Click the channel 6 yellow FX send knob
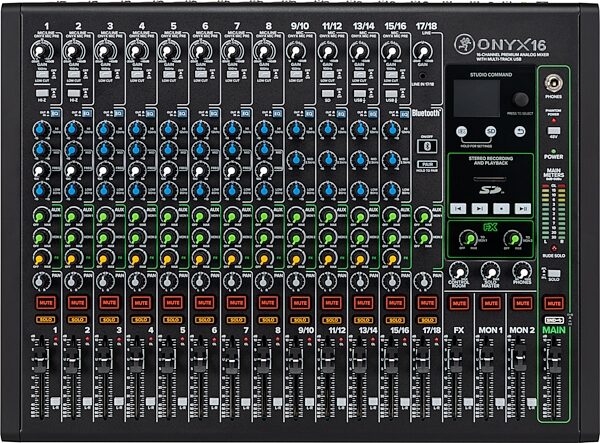 [x=200, y=258]
